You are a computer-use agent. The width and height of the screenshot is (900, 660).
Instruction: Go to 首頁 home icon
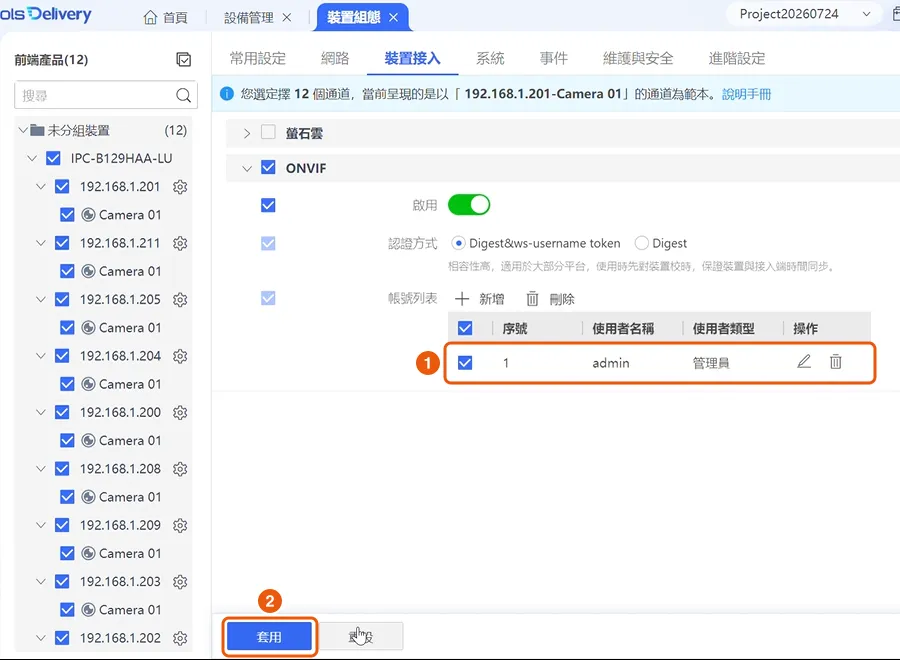150,18
